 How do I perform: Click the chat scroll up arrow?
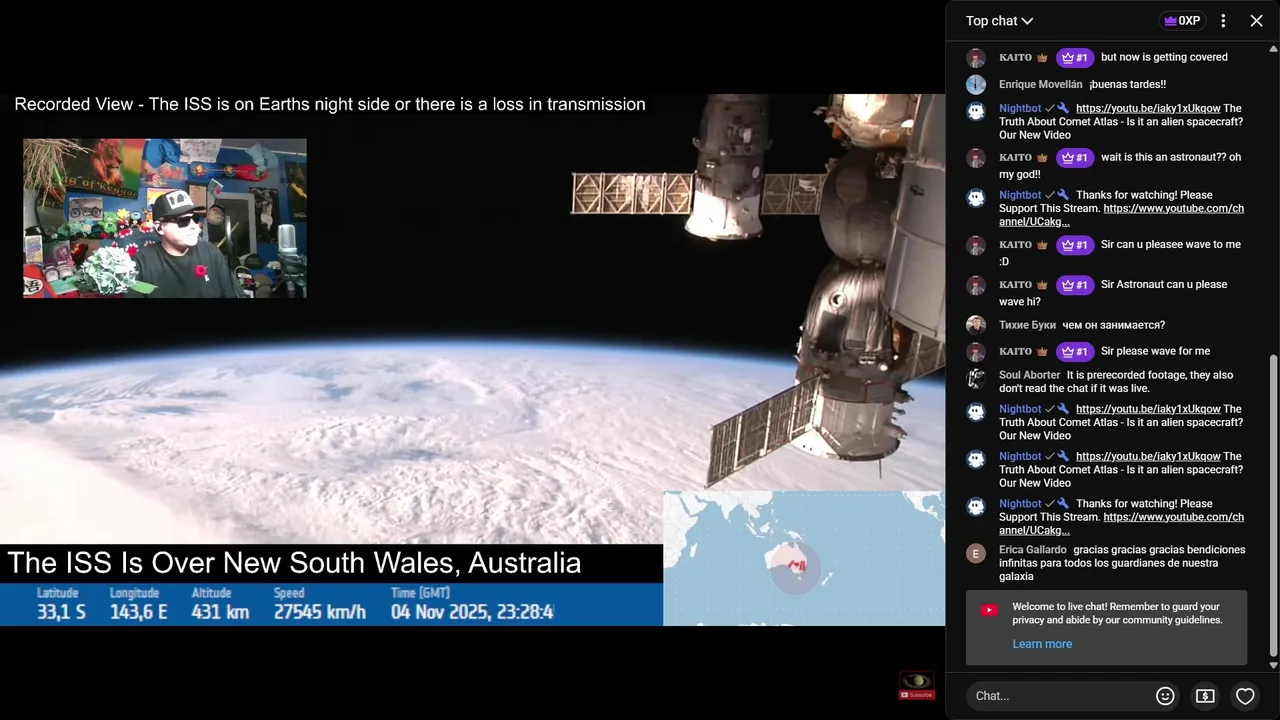click(1273, 48)
